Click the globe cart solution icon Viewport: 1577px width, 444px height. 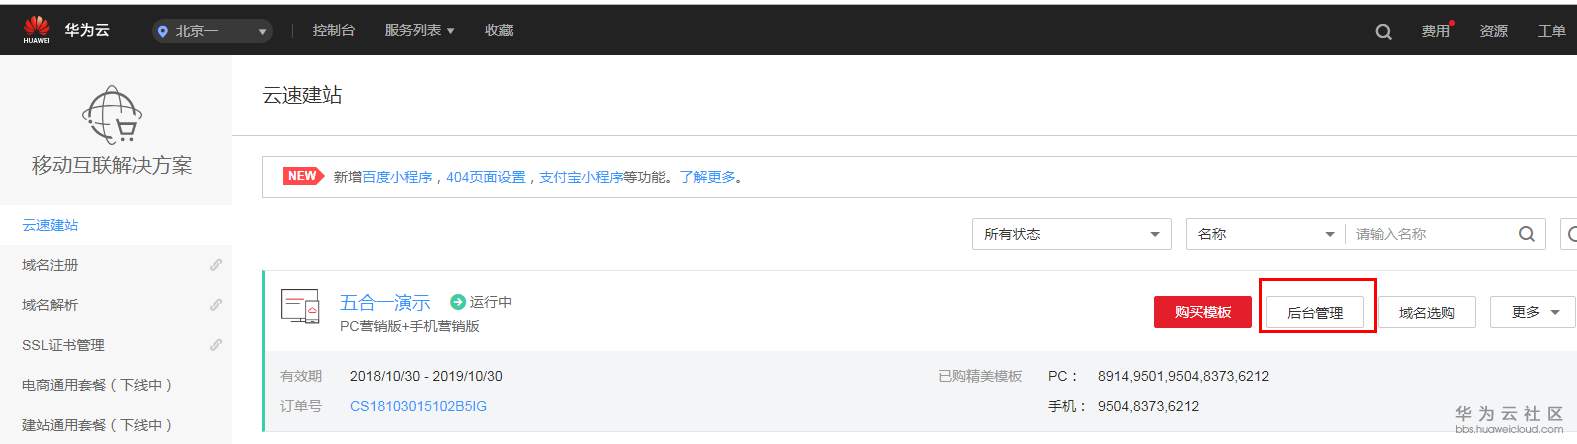tap(112, 115)
